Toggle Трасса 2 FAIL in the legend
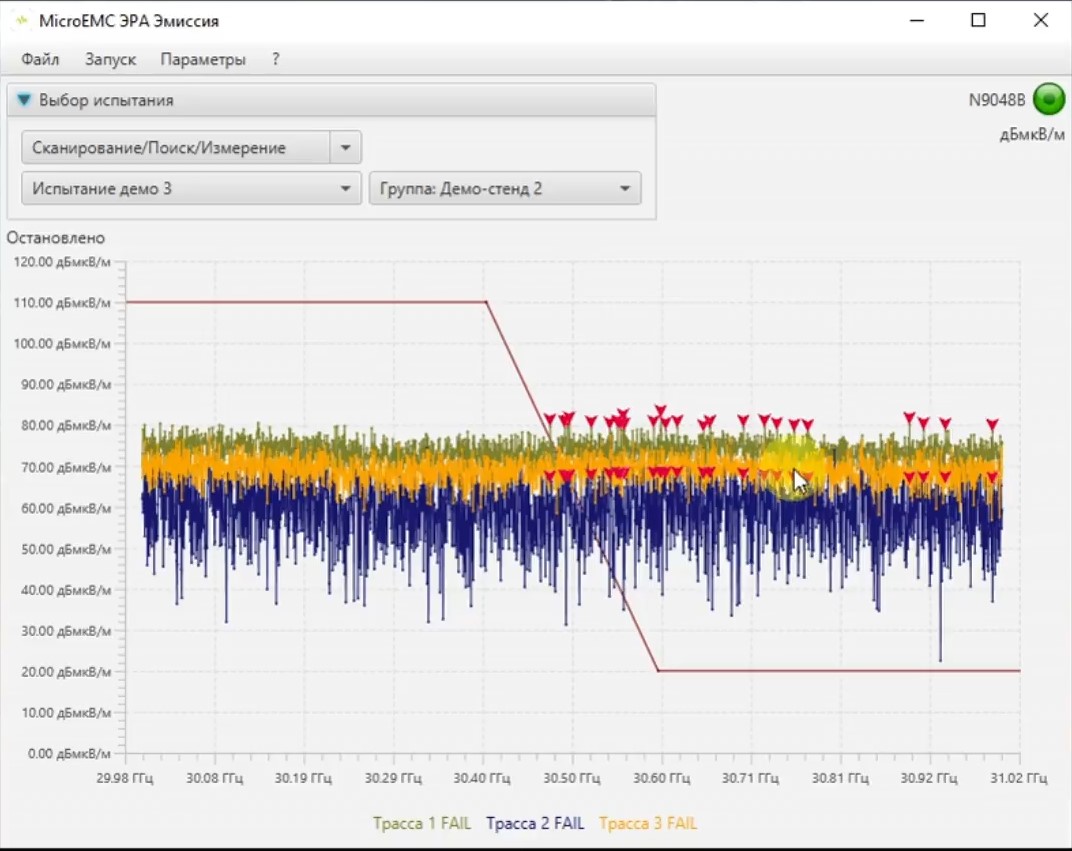 pyautogui.click(x=535, y=823)
